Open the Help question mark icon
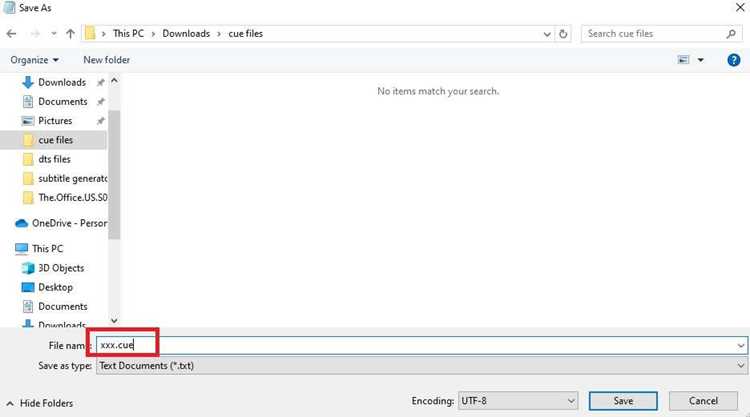 tap(733, 60)
